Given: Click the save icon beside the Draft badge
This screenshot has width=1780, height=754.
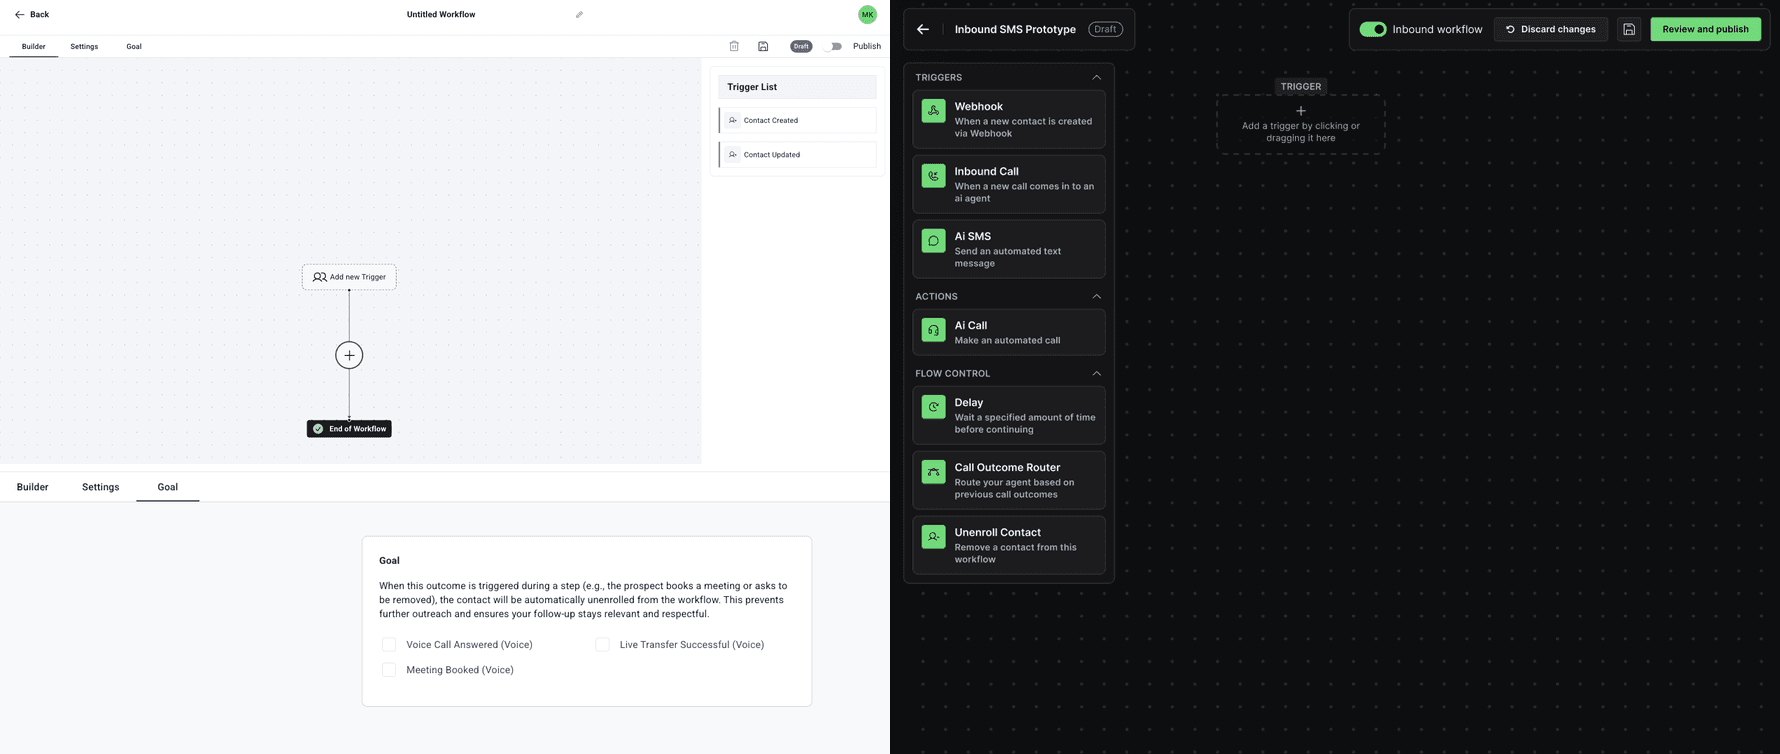Looking at the screenshot, I should tap(763, 46).
